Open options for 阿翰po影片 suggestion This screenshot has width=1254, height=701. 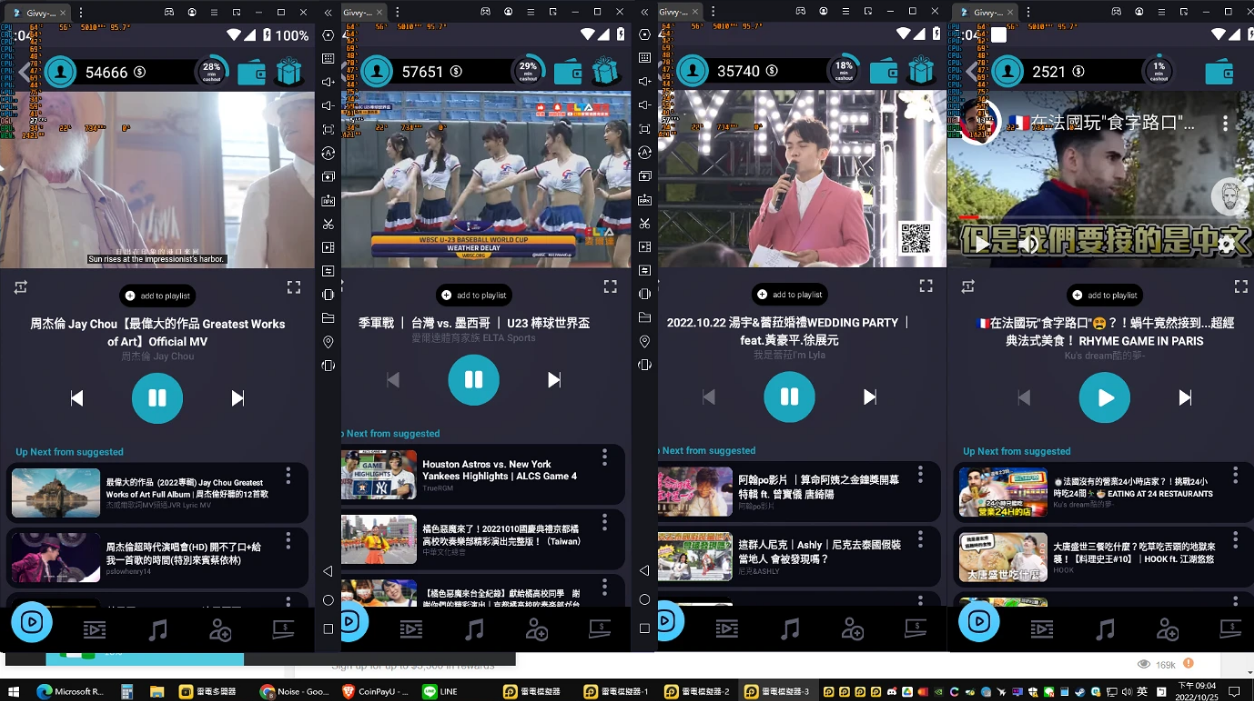[x=921, y=475]
